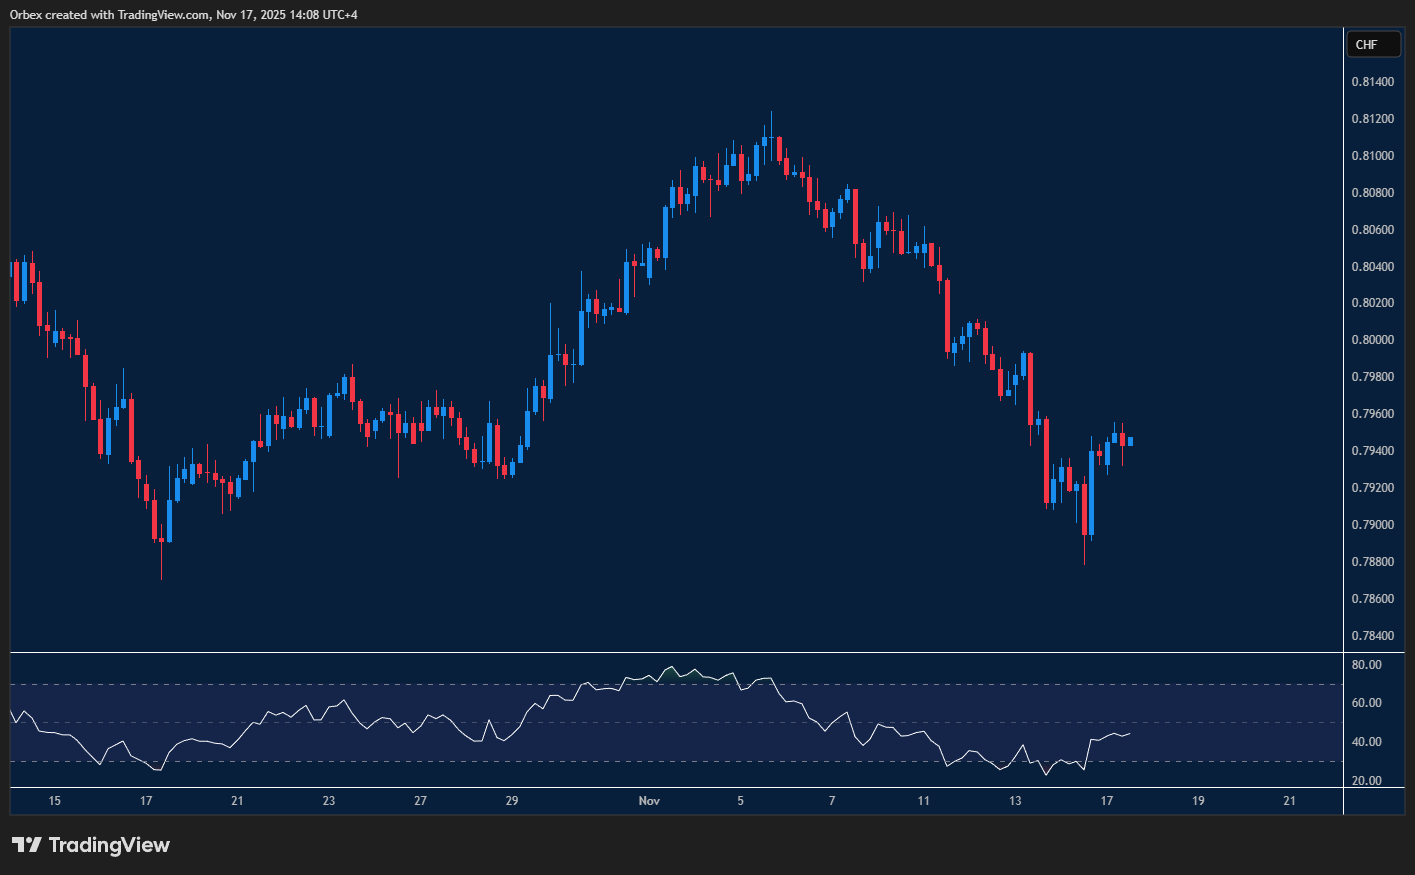Click the Nov label on time axis
Viewport: 1415px width, 875px height.
(649, 801)
